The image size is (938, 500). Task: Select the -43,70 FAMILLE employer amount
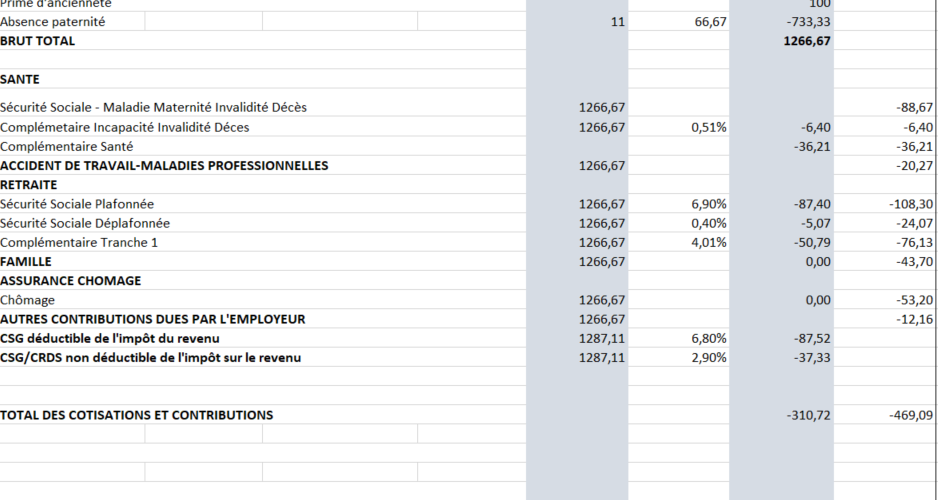coord(915,261)
